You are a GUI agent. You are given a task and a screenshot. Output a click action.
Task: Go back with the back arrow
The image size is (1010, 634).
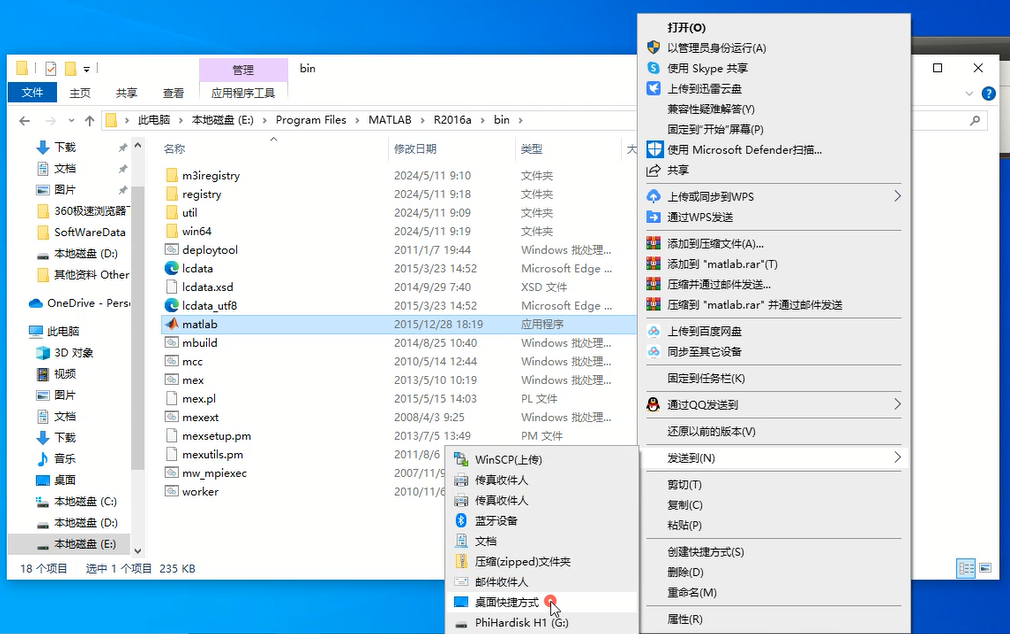(24, 120)
